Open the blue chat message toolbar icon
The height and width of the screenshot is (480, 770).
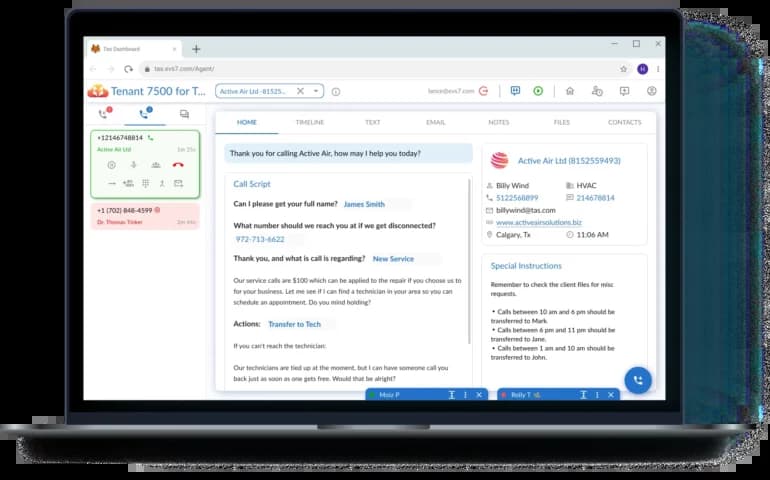pos(515,91)
